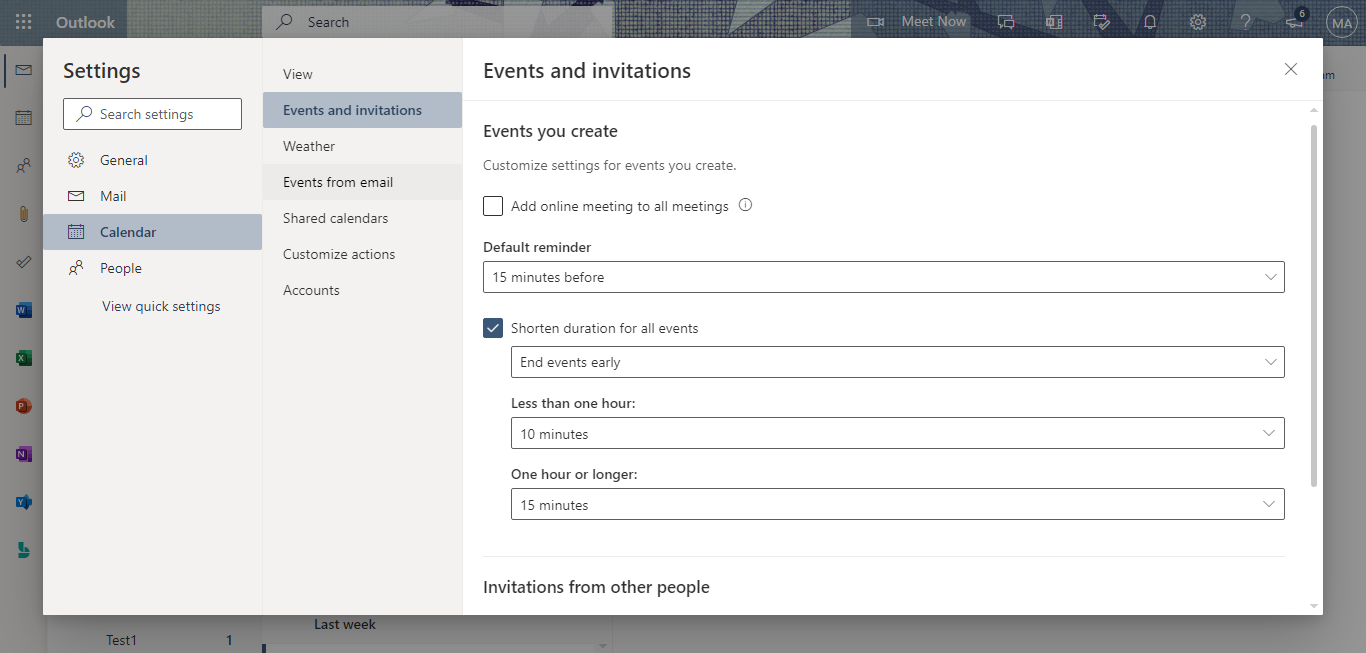Open notifications with the bell icon
The image size is (1366, 653).
tap(1149, 21)
